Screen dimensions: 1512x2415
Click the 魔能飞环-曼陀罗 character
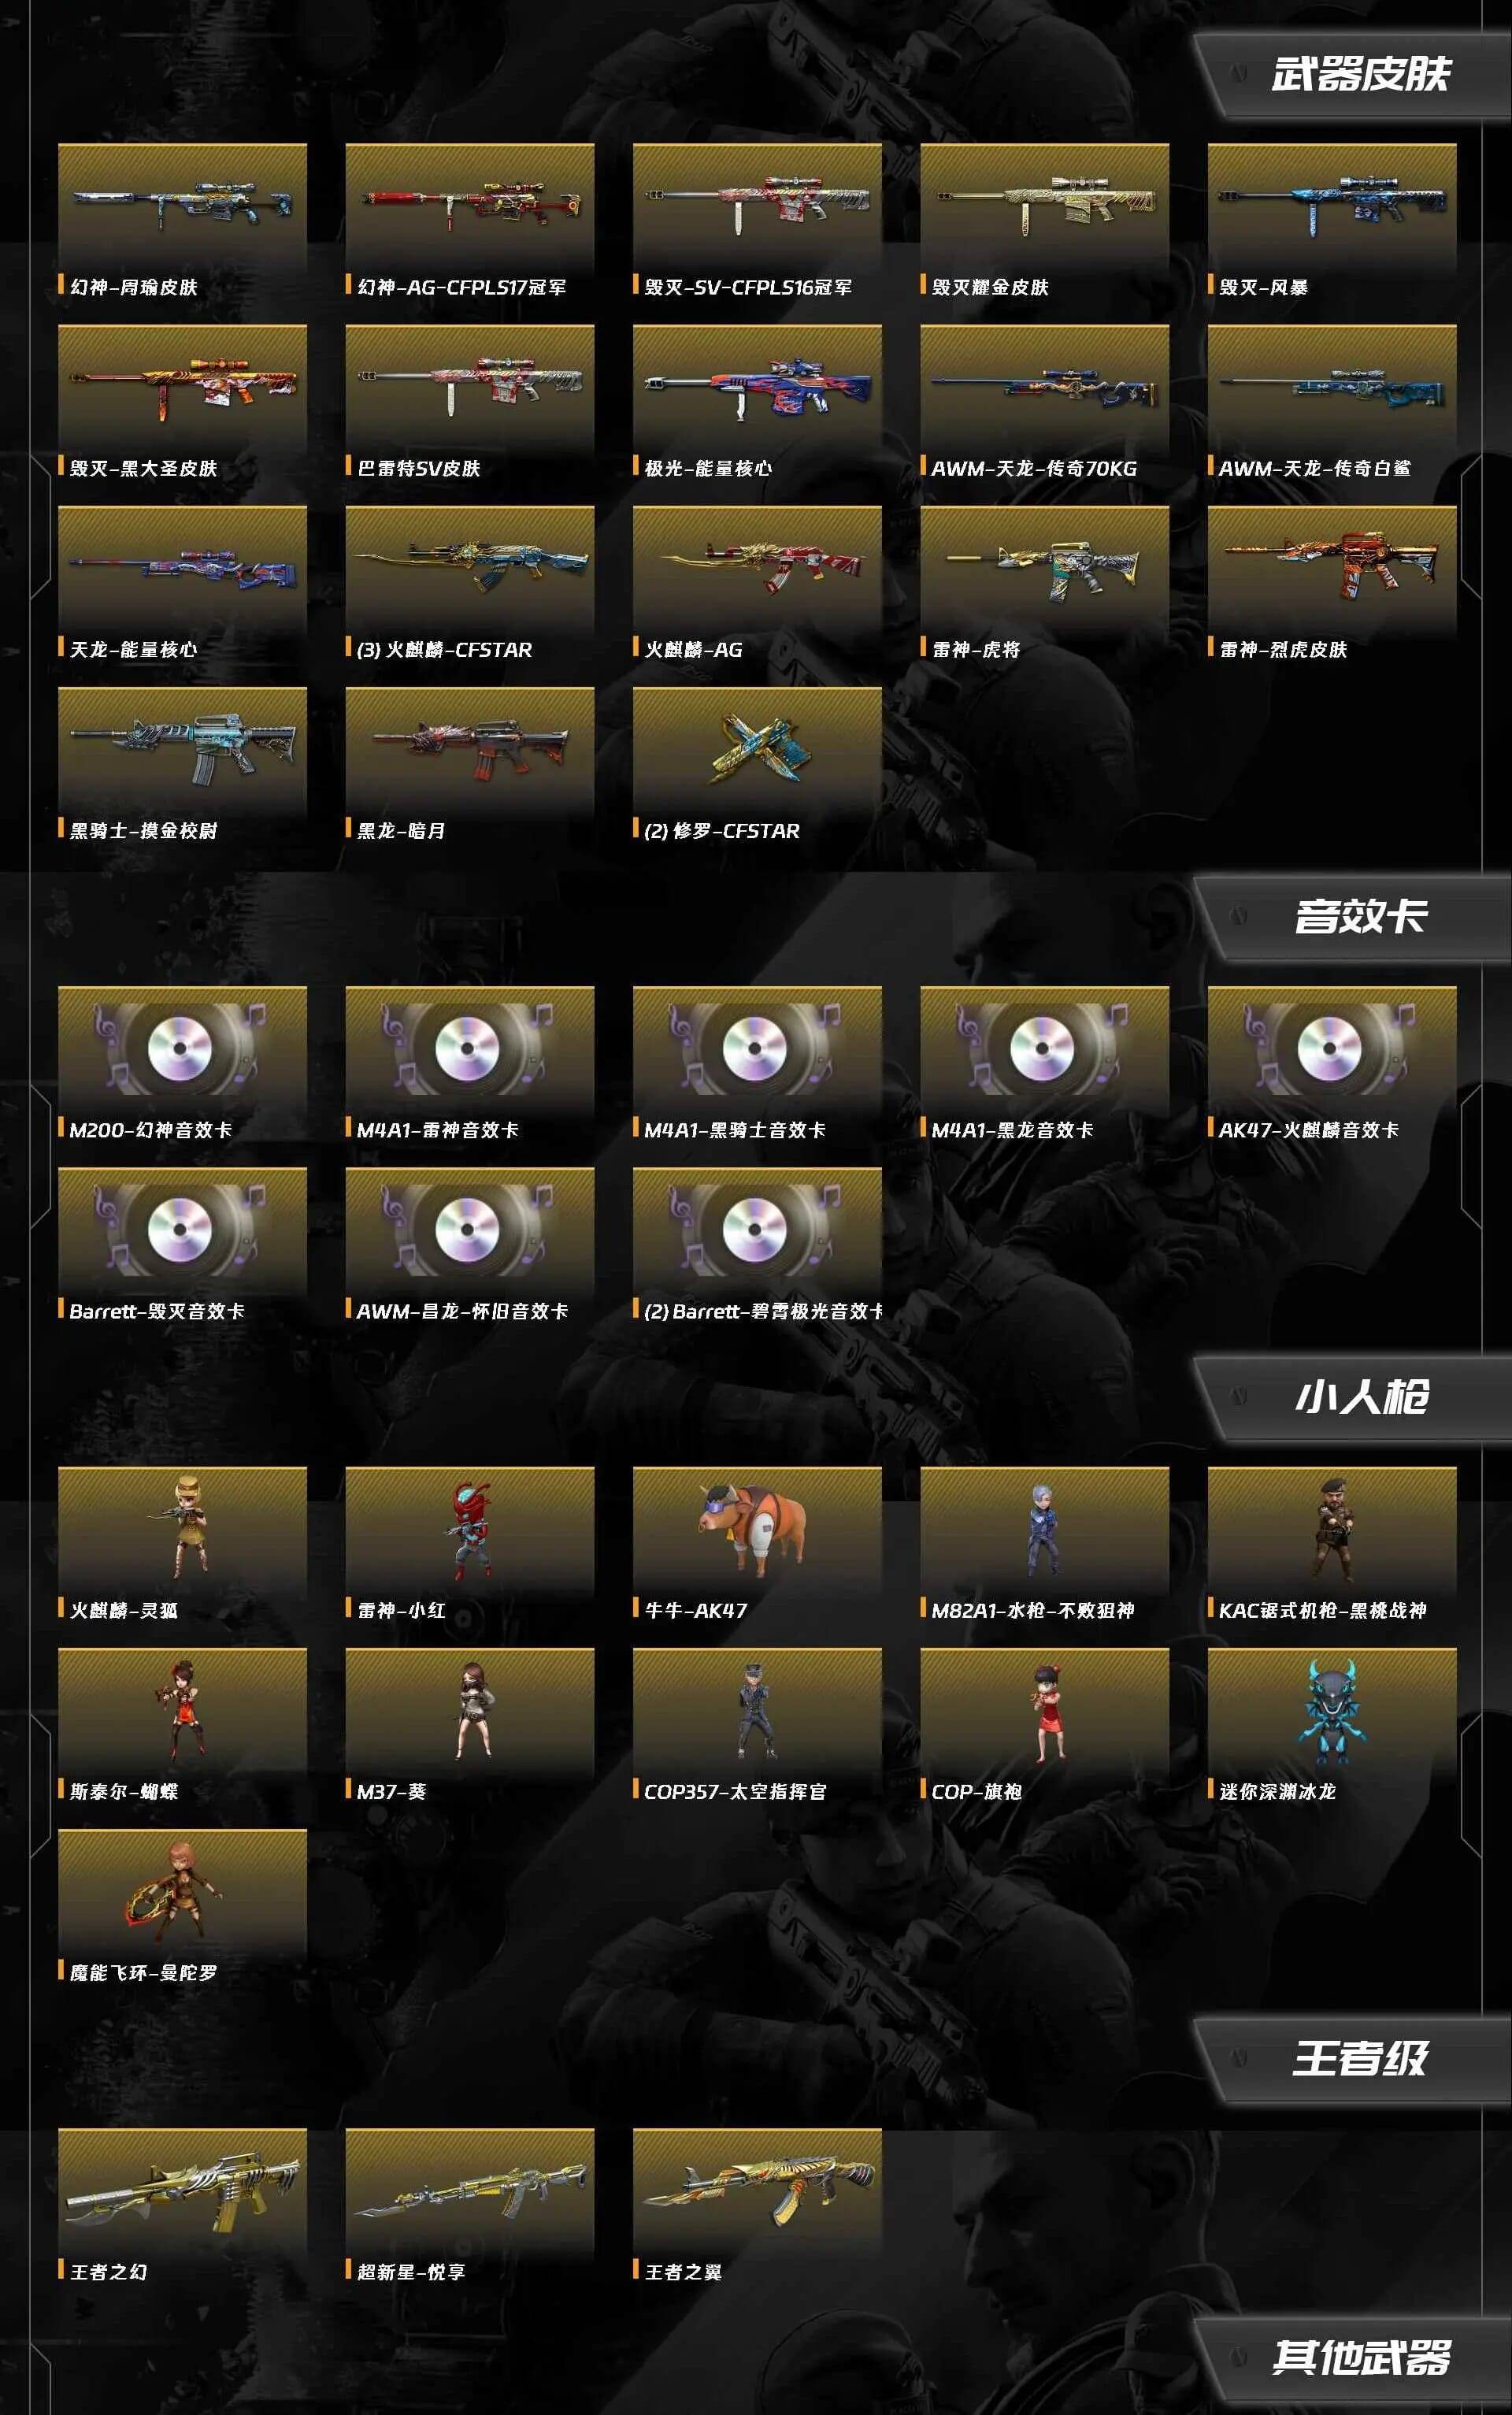click(x=182, y=1905)
